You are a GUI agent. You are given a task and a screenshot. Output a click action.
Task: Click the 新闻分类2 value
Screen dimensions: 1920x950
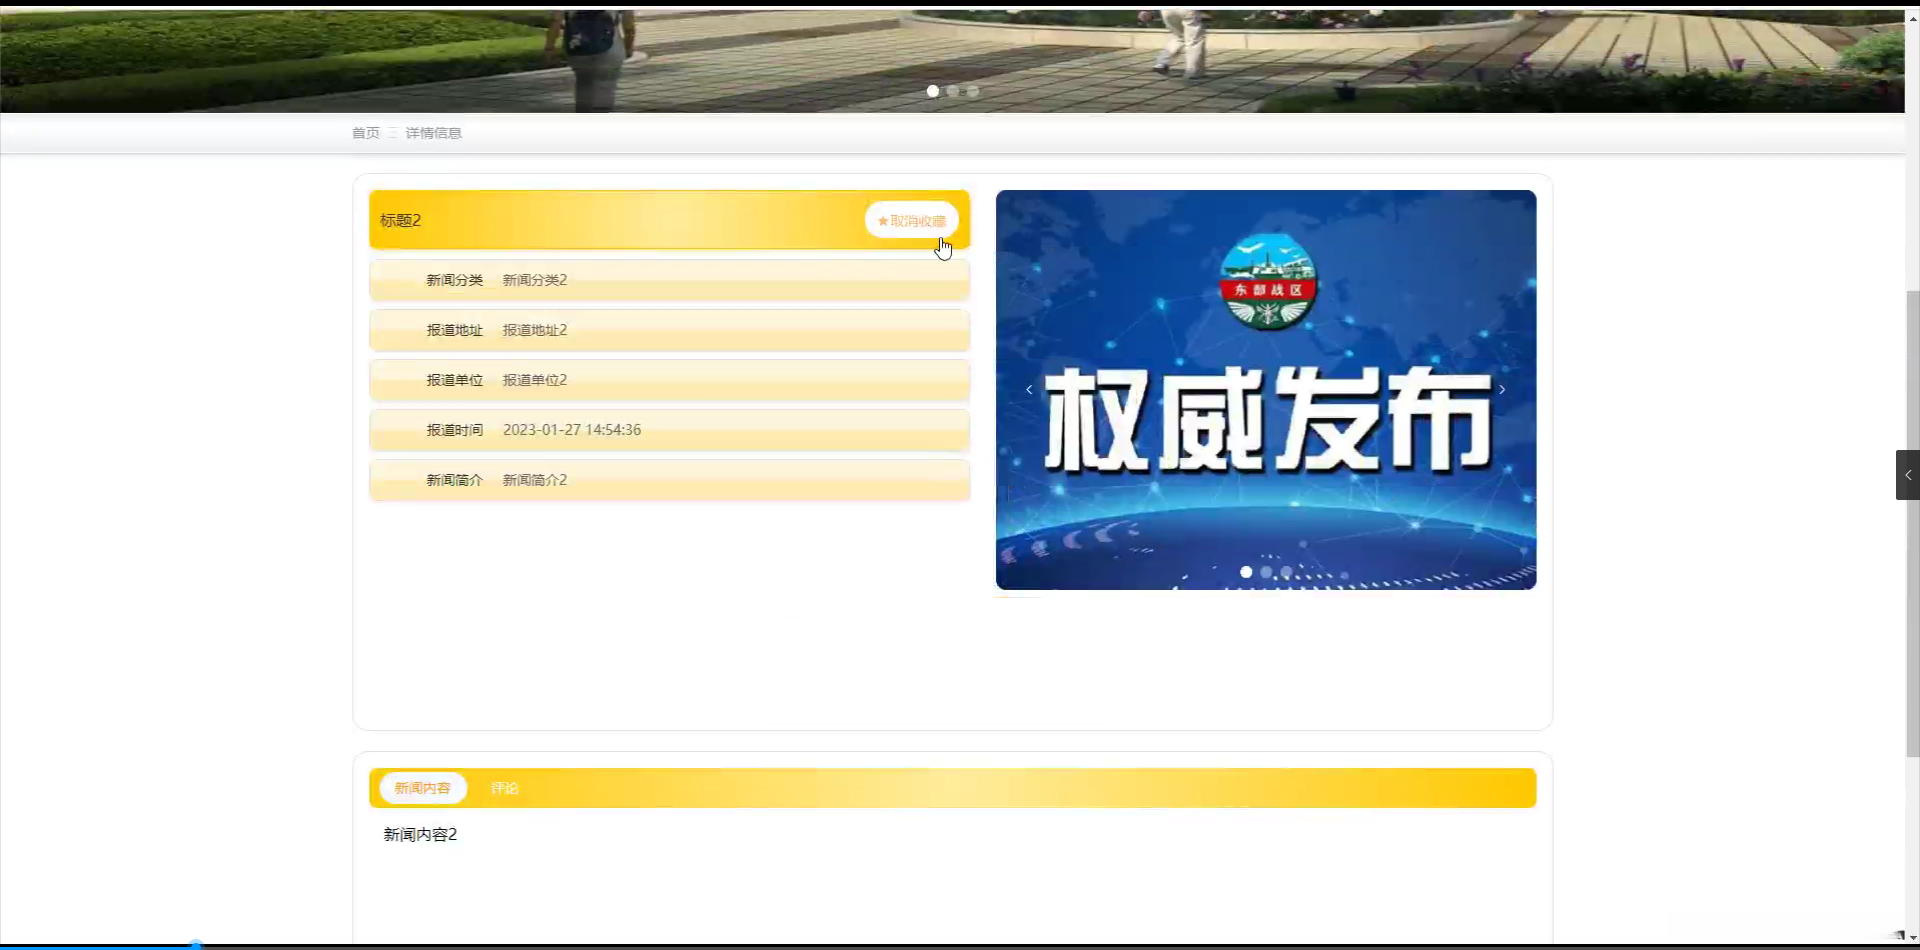click(x=535, y=280)
